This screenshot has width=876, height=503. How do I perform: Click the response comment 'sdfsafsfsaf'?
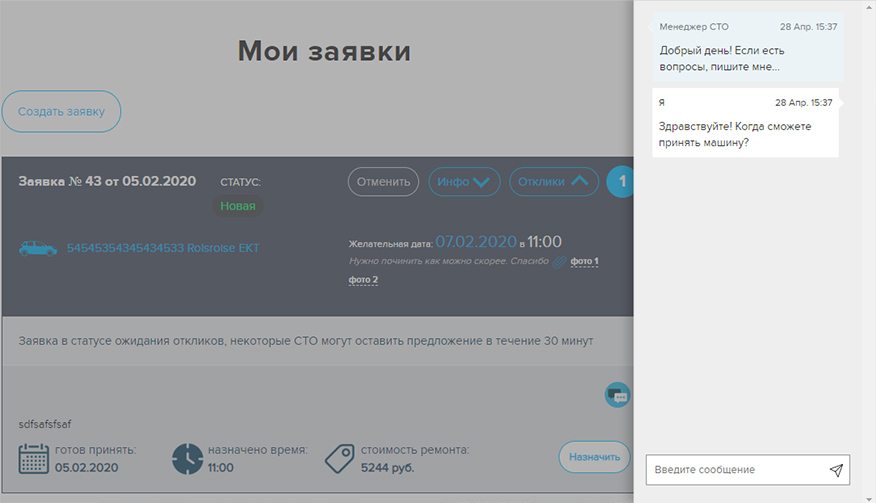pyautogui.click(x=45, y=424)
